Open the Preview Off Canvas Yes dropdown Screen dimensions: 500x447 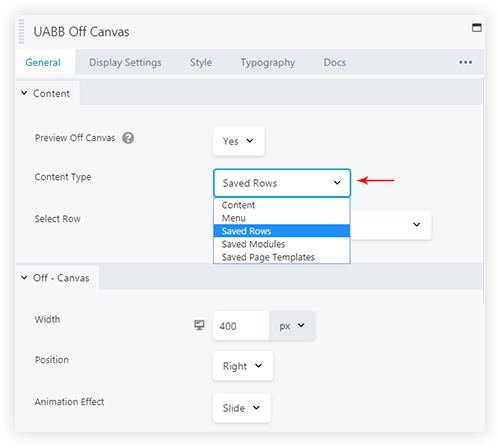pyautogui.click(x=239, y=141)
